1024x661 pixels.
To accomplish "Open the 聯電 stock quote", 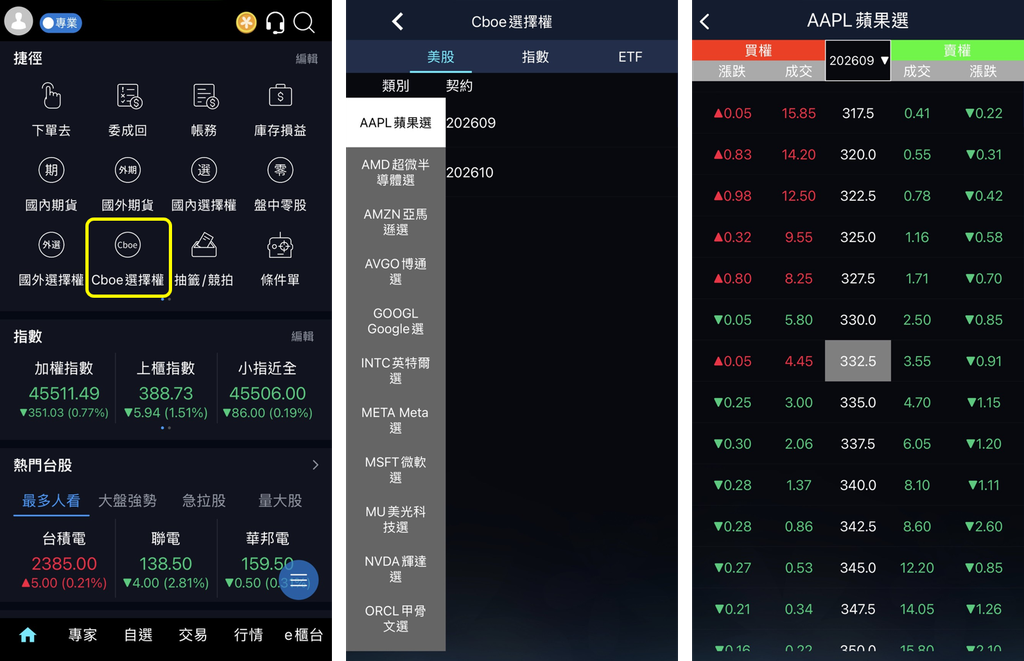I will [x=166, y=560].
